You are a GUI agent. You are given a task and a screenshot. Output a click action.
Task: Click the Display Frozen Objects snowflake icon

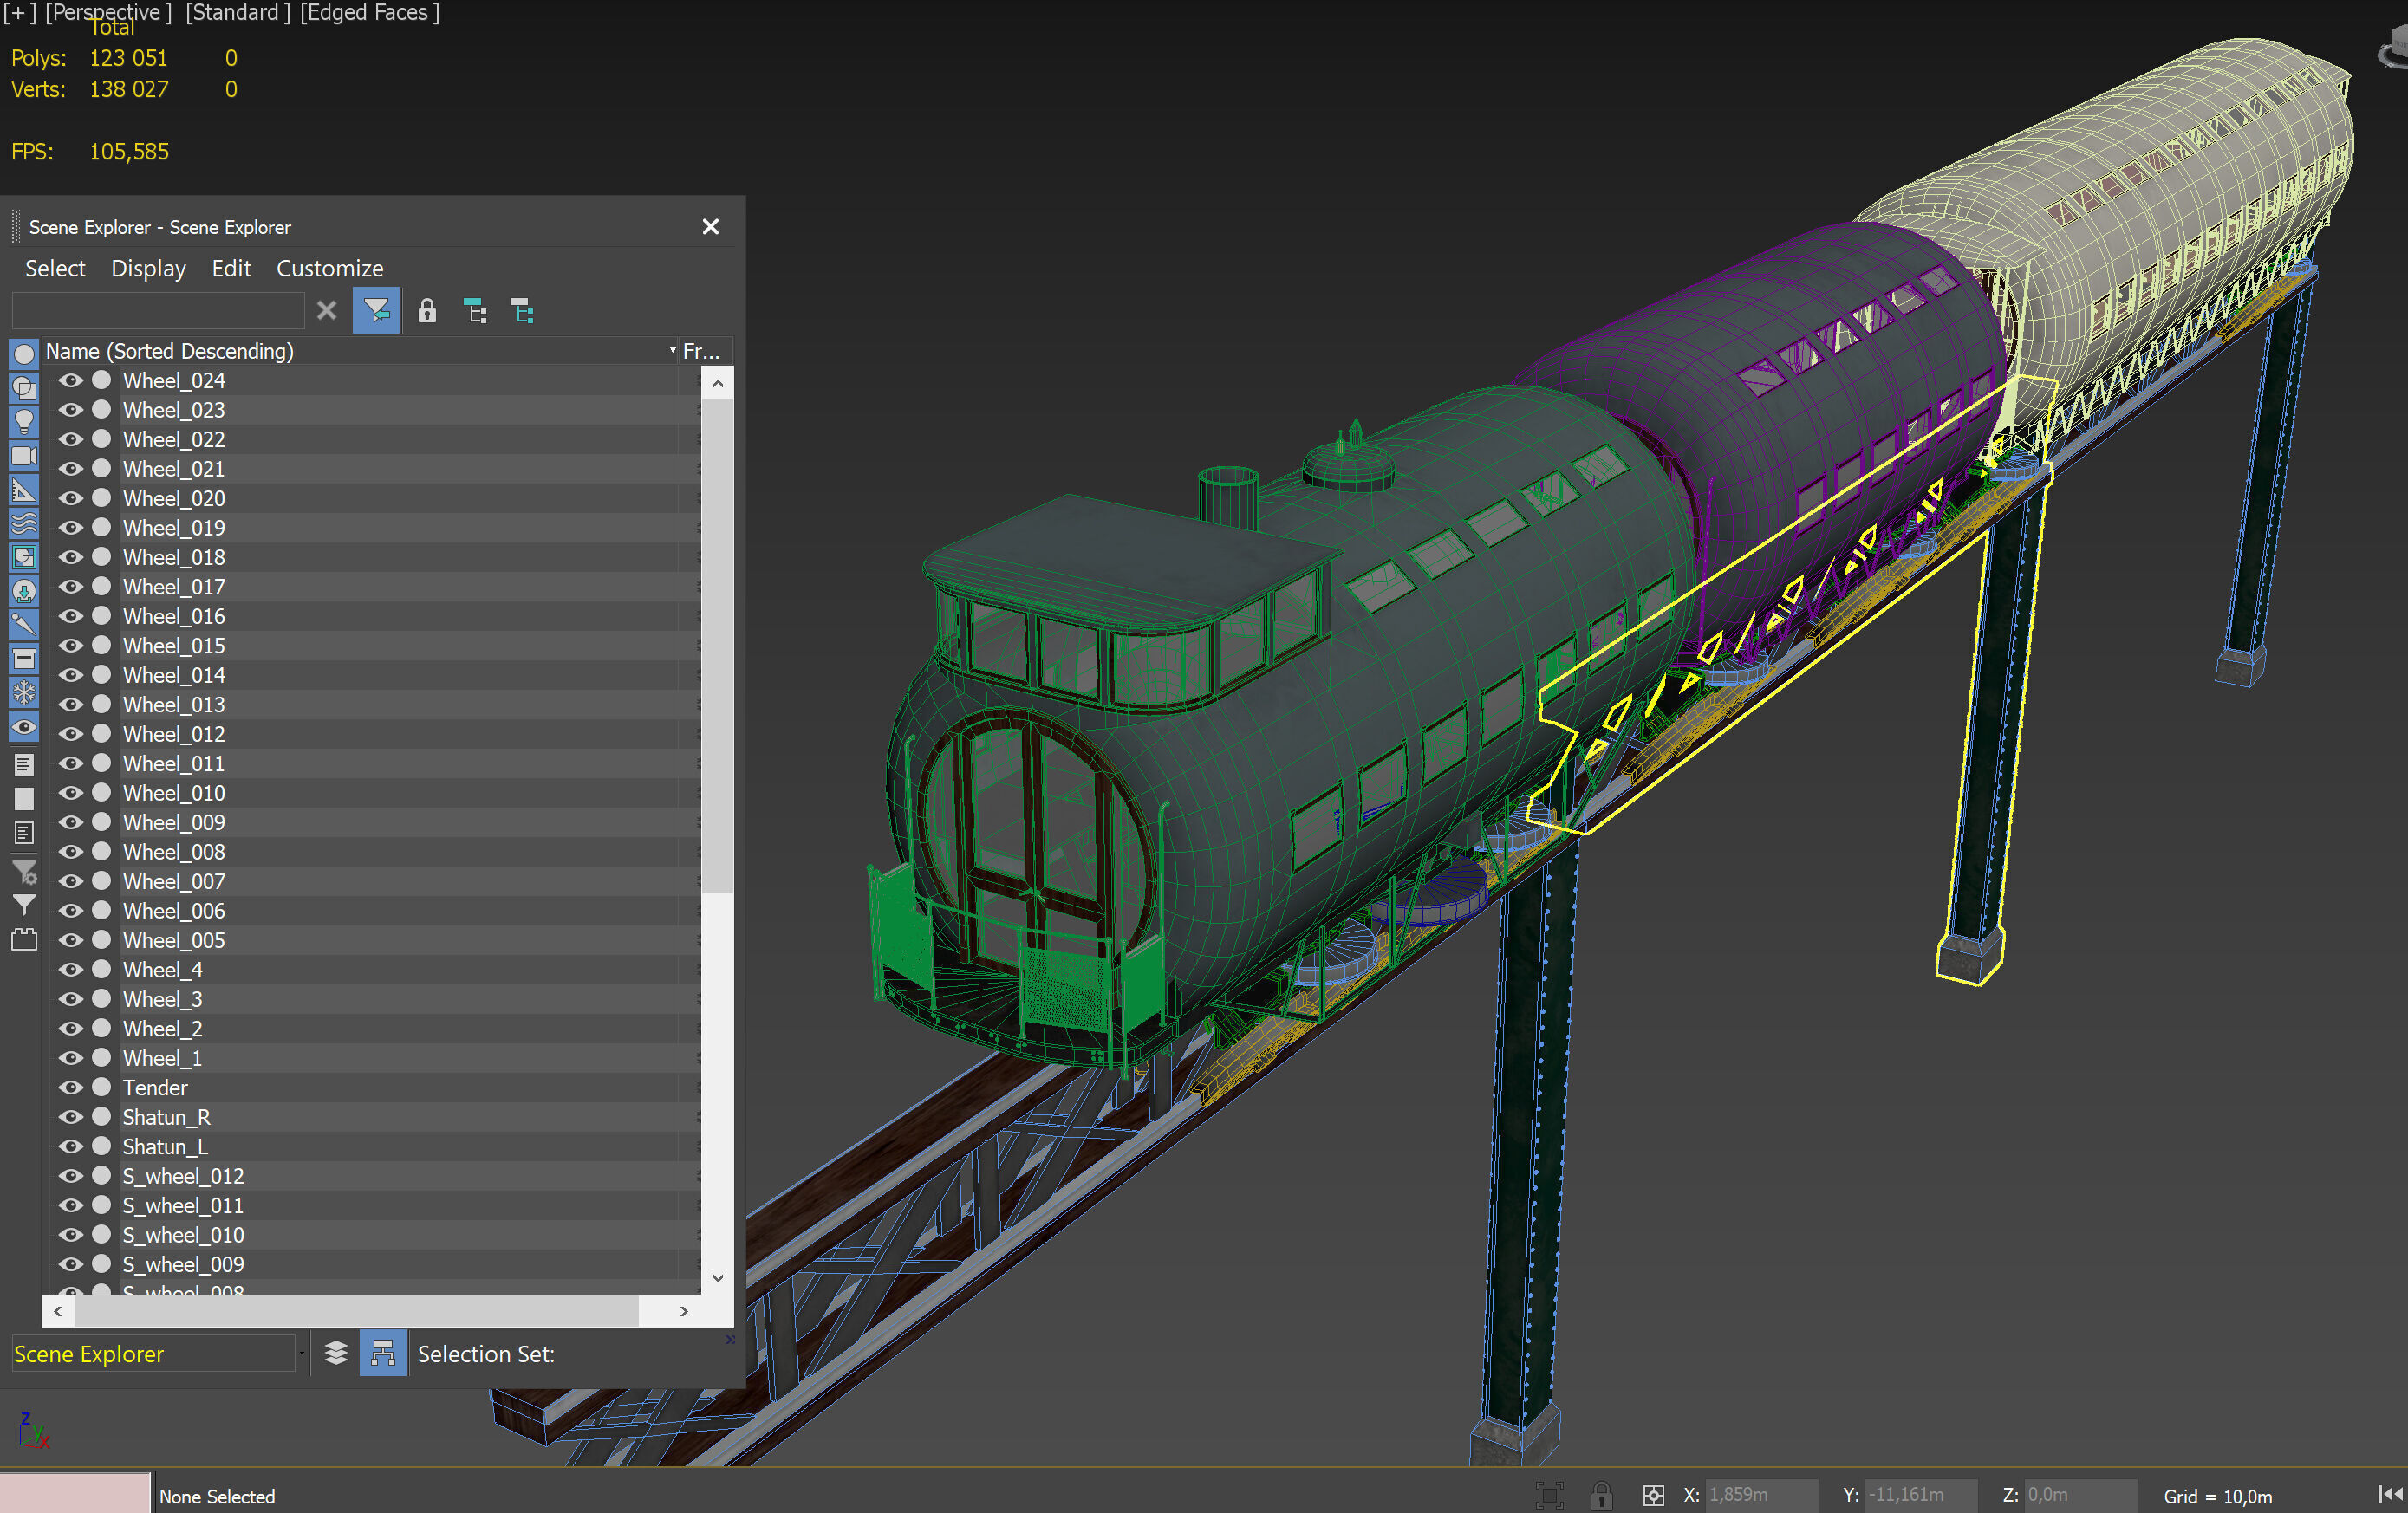click(x=24, y=692)
